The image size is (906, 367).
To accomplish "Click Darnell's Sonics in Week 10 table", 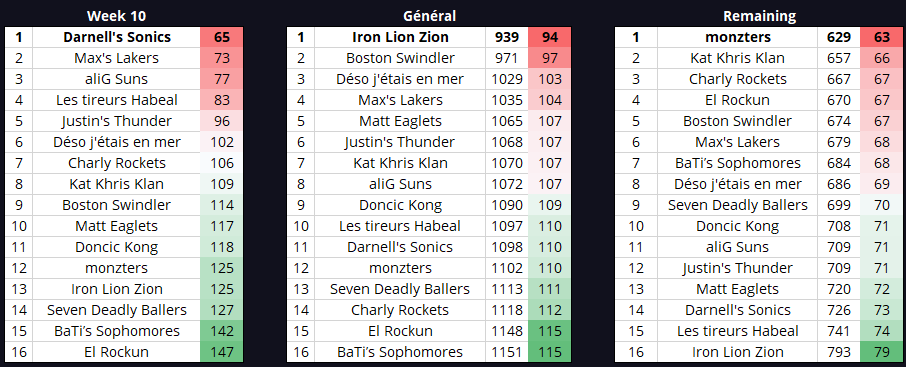I will click(117, 37).
